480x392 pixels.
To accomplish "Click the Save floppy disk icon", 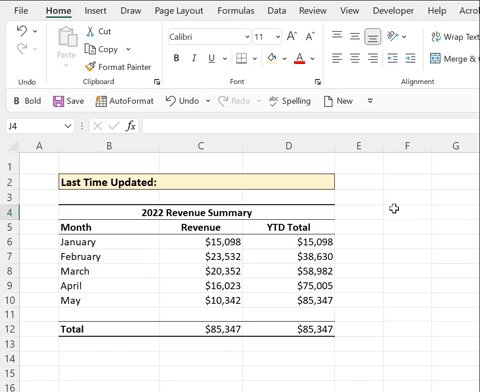I will (58, 101).
